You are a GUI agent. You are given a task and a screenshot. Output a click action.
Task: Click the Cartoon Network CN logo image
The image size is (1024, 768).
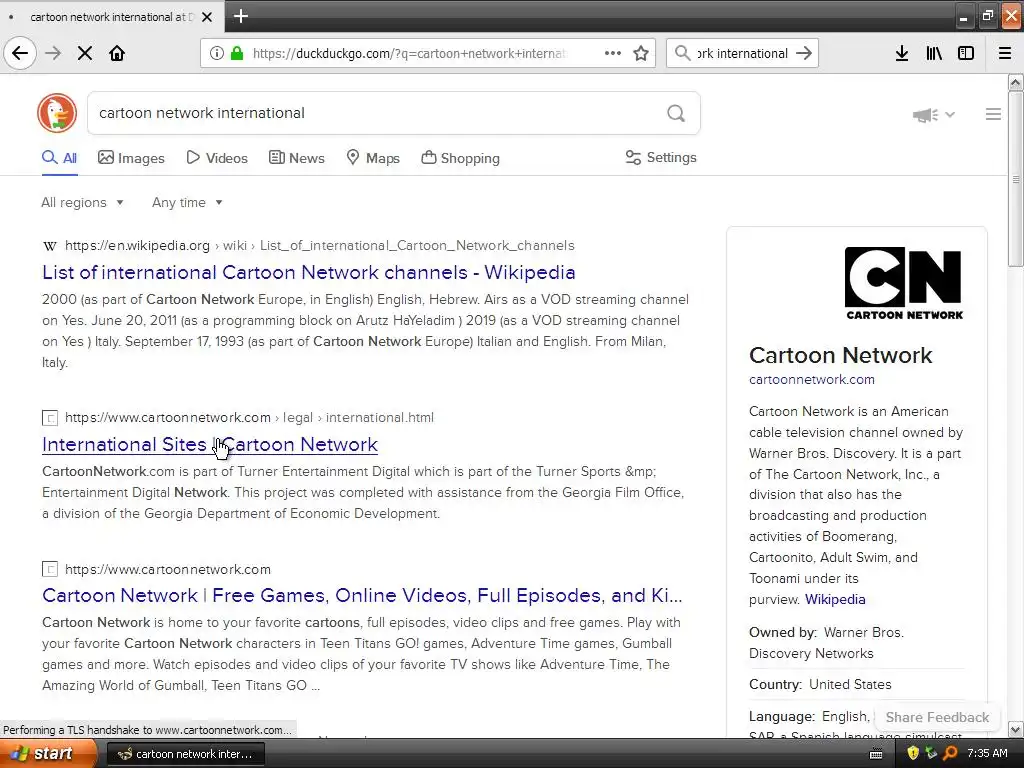[904, 283]
